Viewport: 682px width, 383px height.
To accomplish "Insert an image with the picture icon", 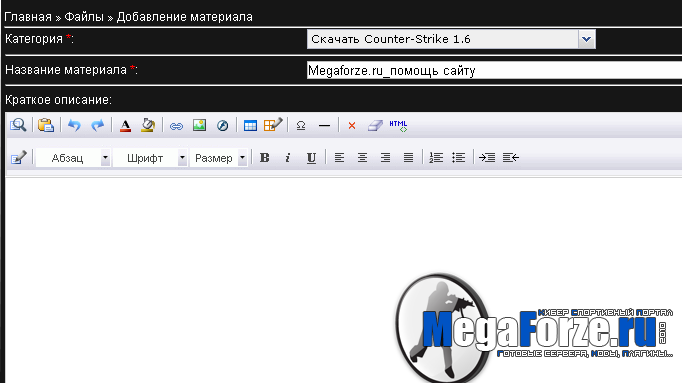I will point(199,125).
